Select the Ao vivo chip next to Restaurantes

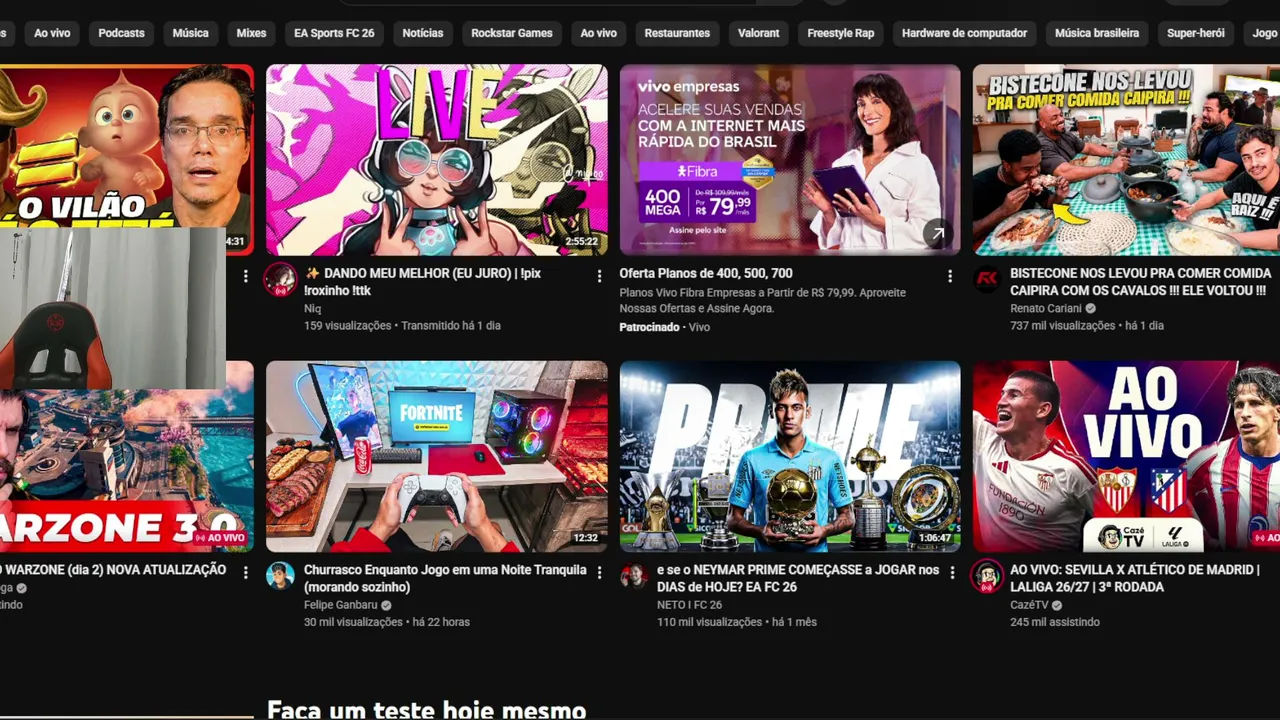coord(599,33)
